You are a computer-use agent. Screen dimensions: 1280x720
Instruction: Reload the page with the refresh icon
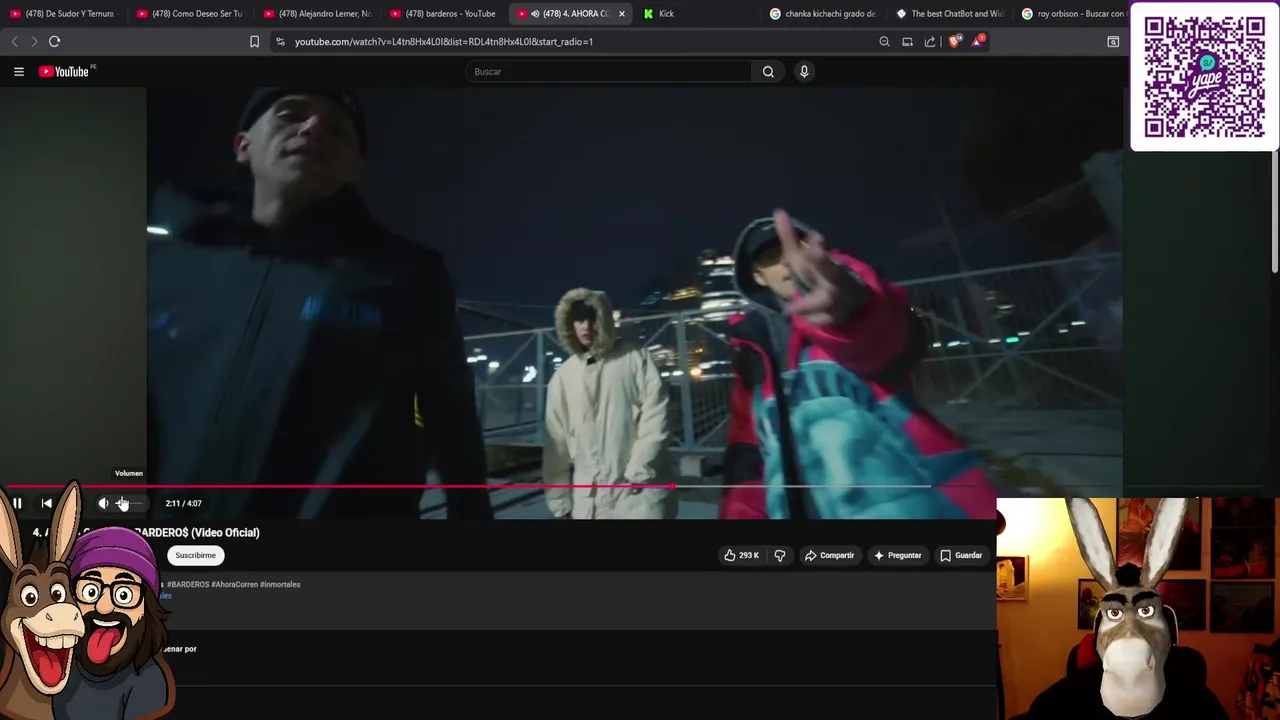55,41
